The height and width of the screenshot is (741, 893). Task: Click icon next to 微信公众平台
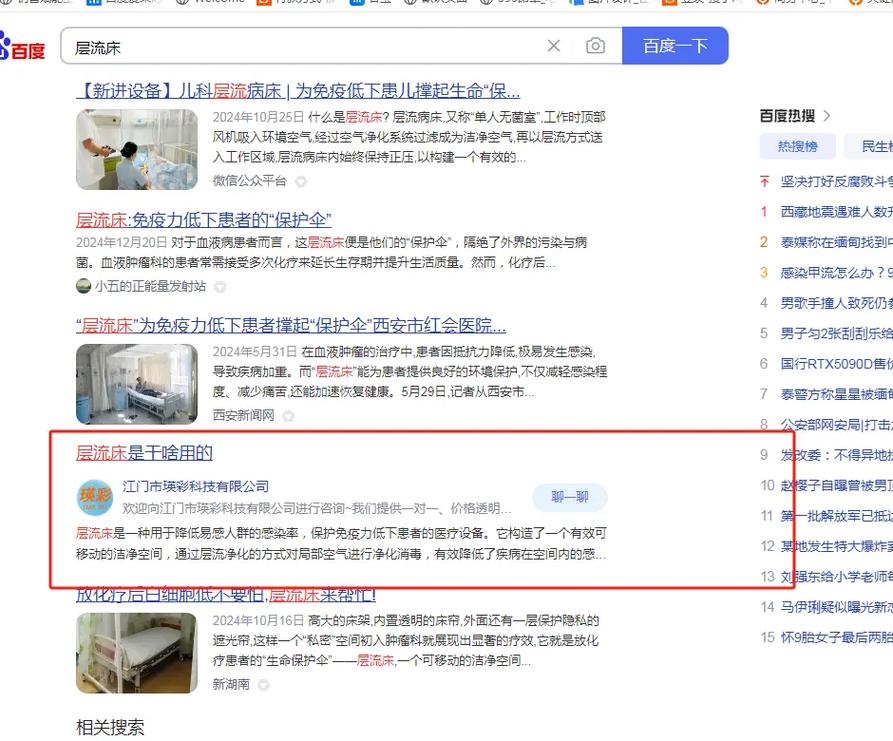click(301, 182)
